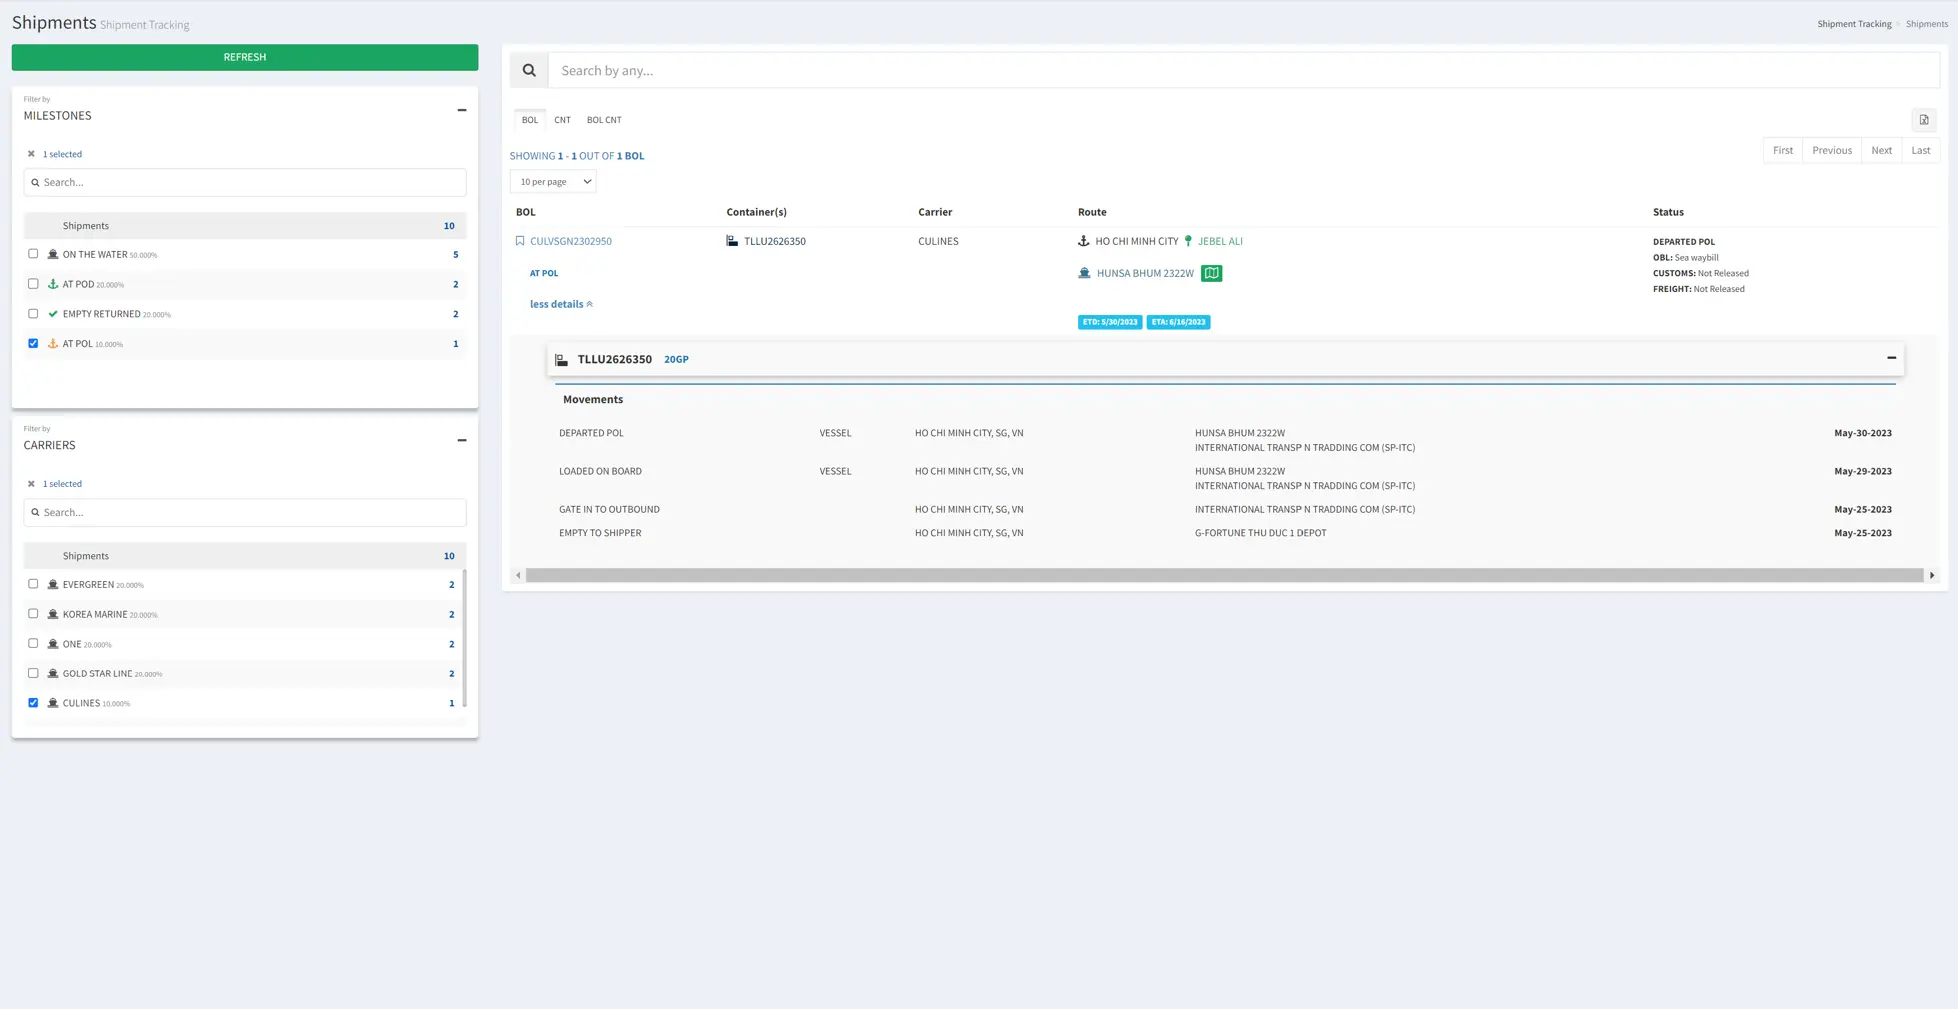Image resolution: width=1958 pixels, height=1009 pixels.
Task: Uncheck the AT POL milestone filter
Action: (33, 343)
